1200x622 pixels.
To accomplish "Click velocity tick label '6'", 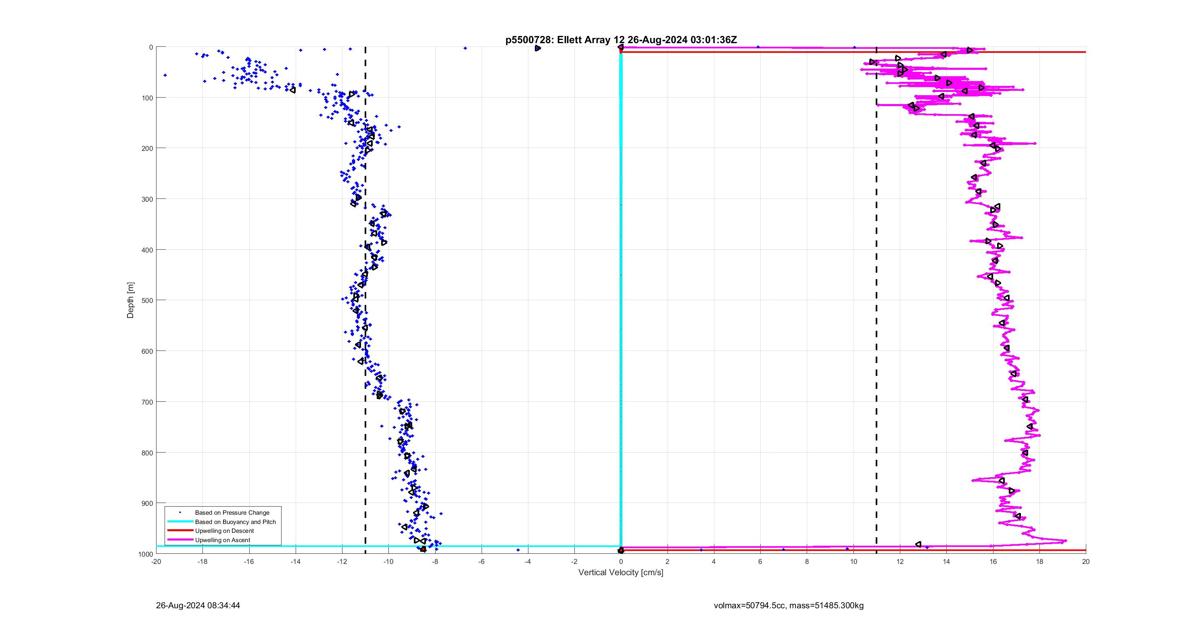I will click(760, 562).
